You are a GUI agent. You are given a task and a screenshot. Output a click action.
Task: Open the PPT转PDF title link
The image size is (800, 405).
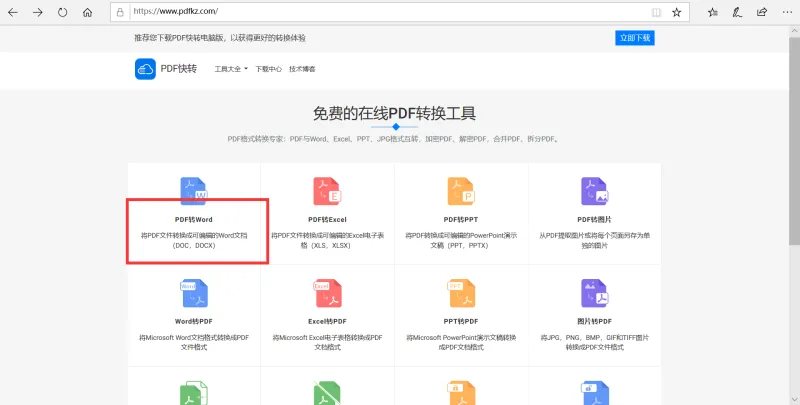[461, 322]
